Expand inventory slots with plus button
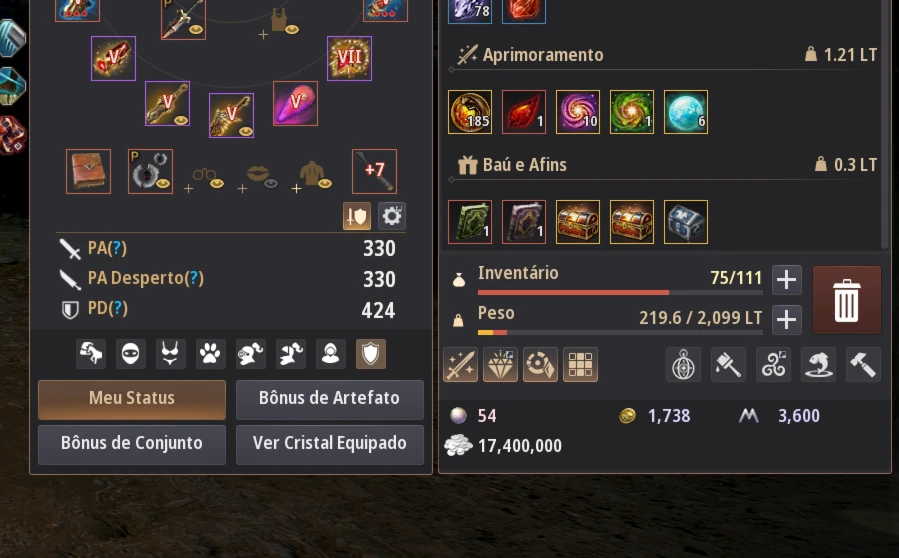Viewport: 899px width, 558px height. (x=786, y=280)
